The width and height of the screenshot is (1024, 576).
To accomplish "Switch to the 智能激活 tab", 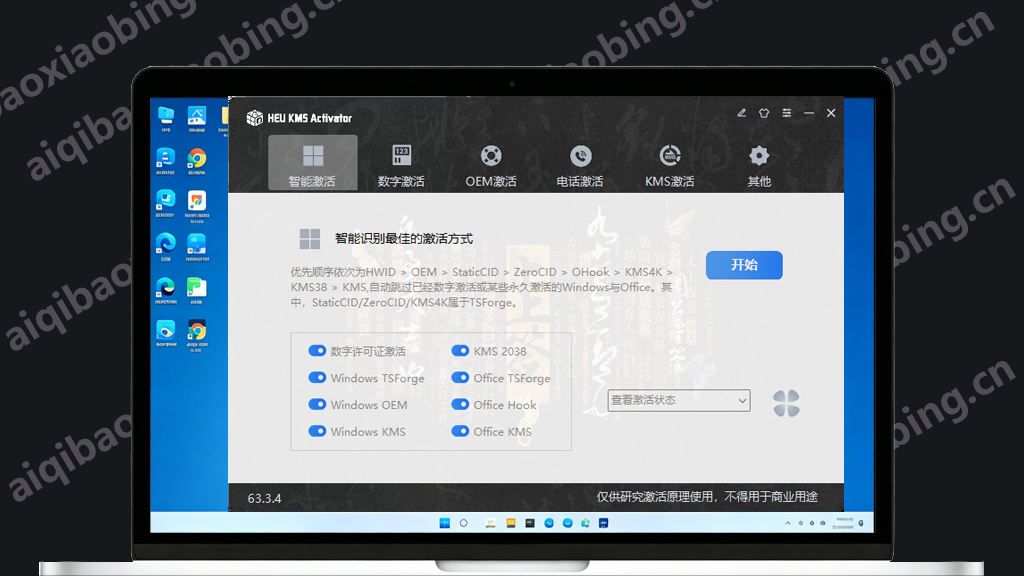I will coord(312,163).
